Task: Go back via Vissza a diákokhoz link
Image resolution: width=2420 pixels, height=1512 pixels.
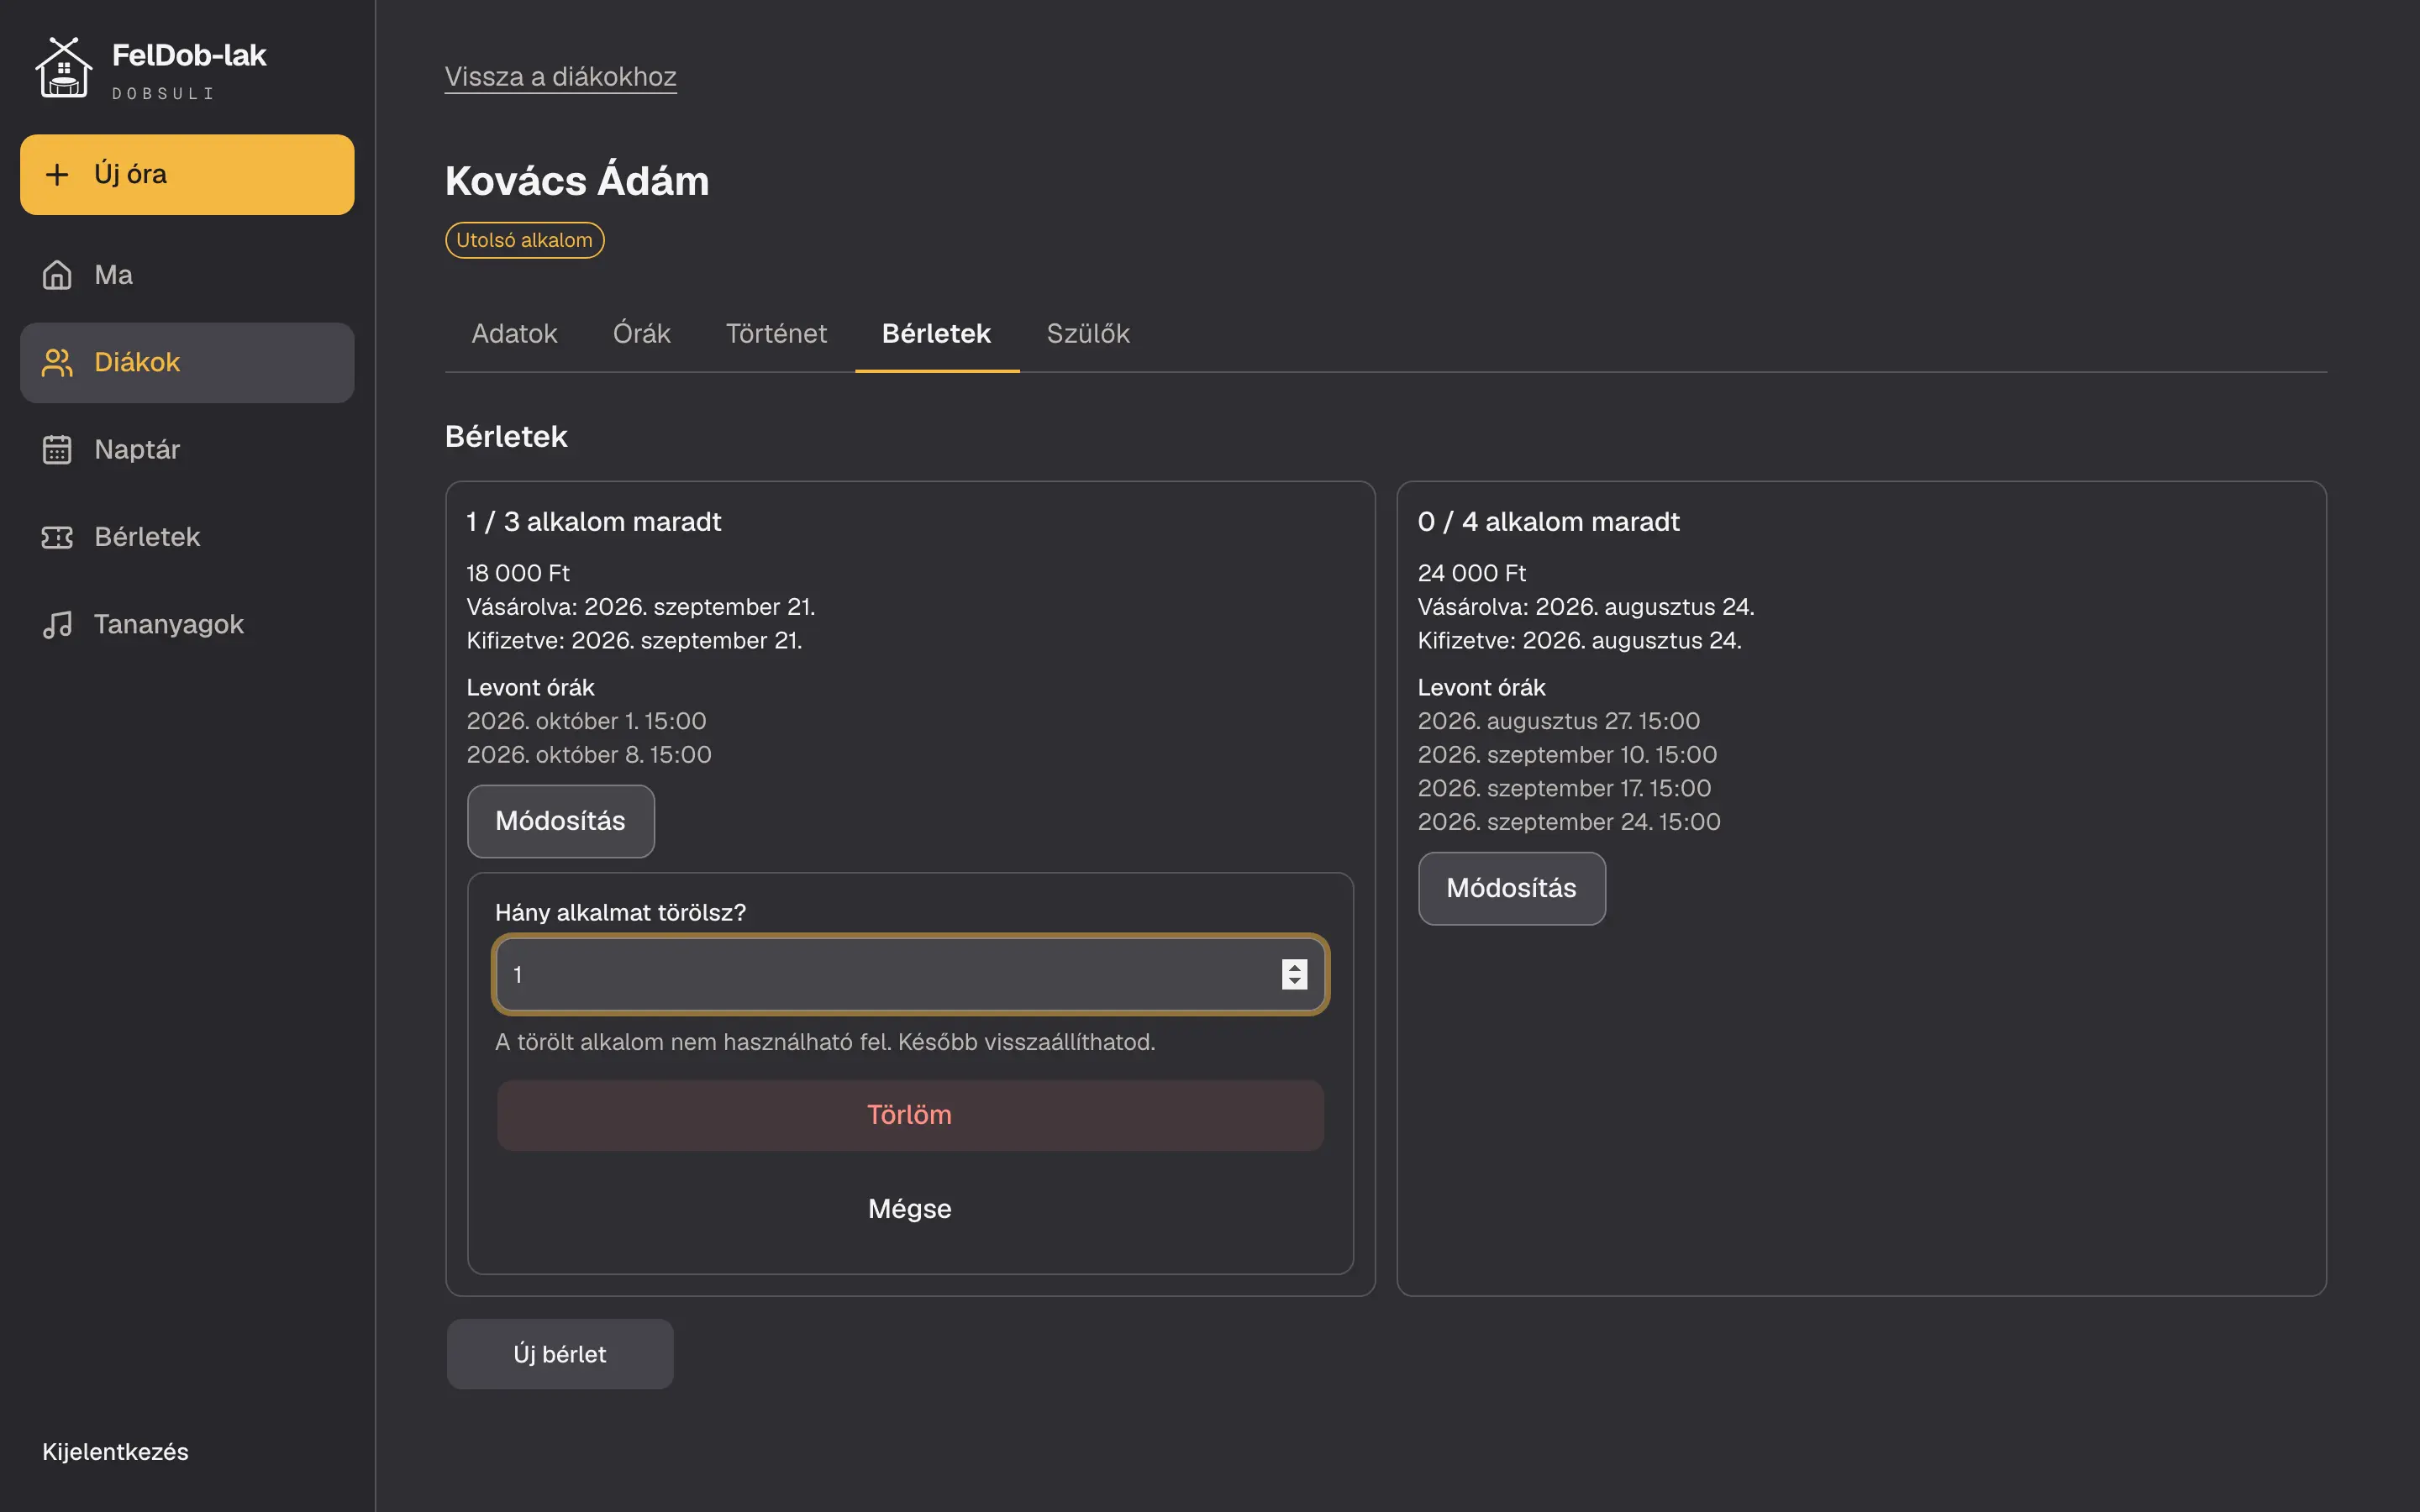Action: pos(560,77)
